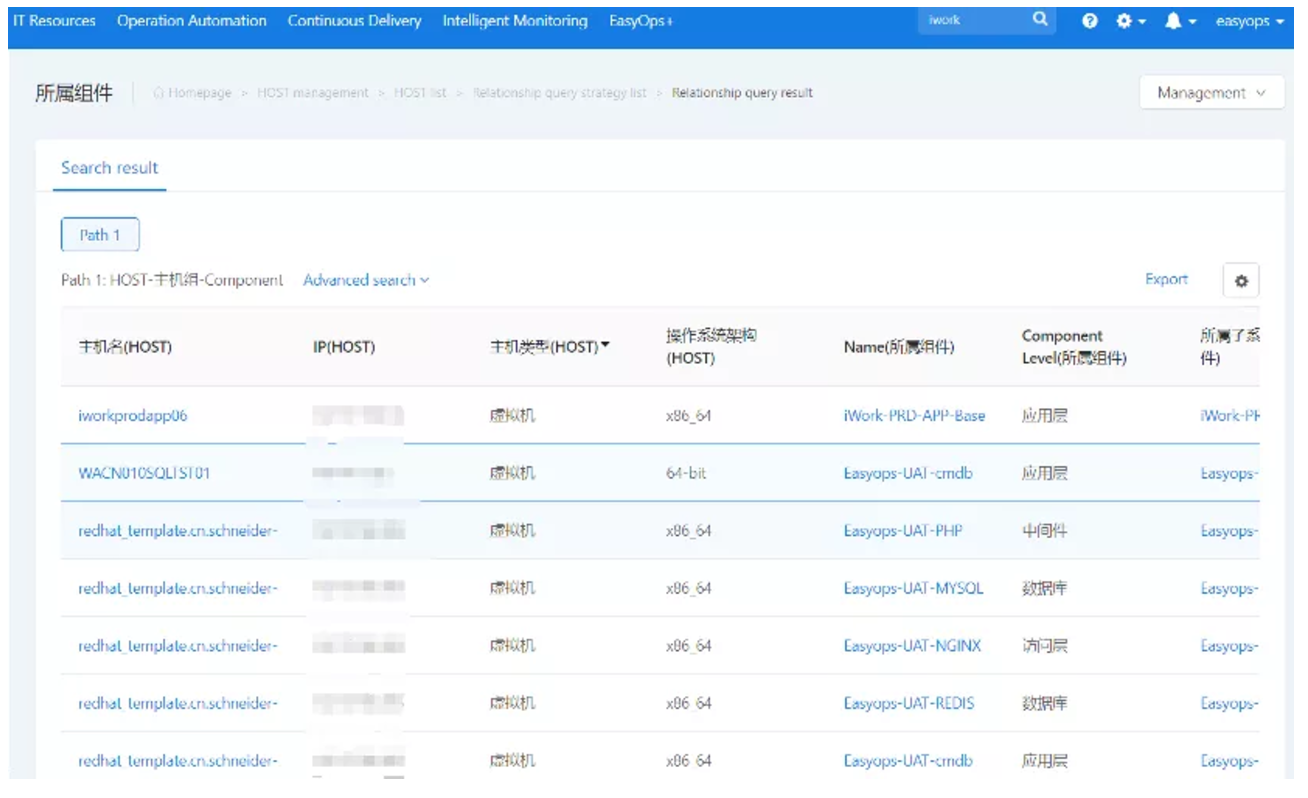Click 数据库 cell in Easyops-UAT-MYSQL row
Screen dimensions: 1308x798
pyautogui.click(x=1044, y=589)
